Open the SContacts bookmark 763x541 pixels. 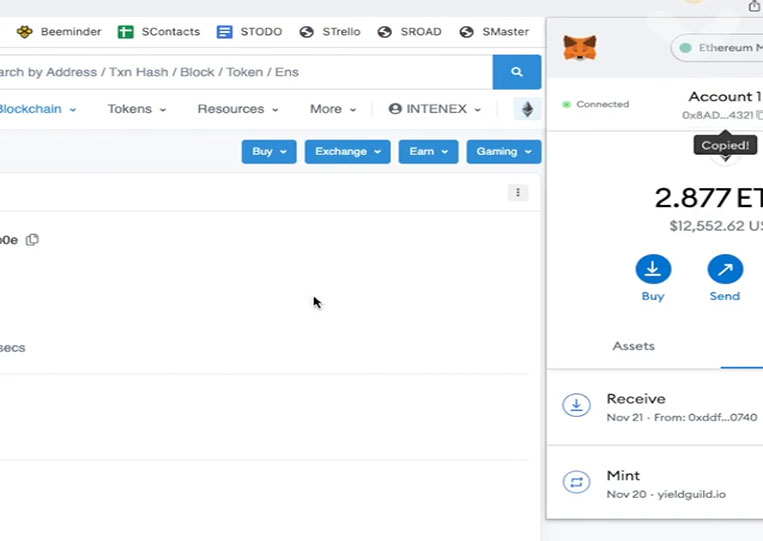pyautogui.click(x=159, y=32)
